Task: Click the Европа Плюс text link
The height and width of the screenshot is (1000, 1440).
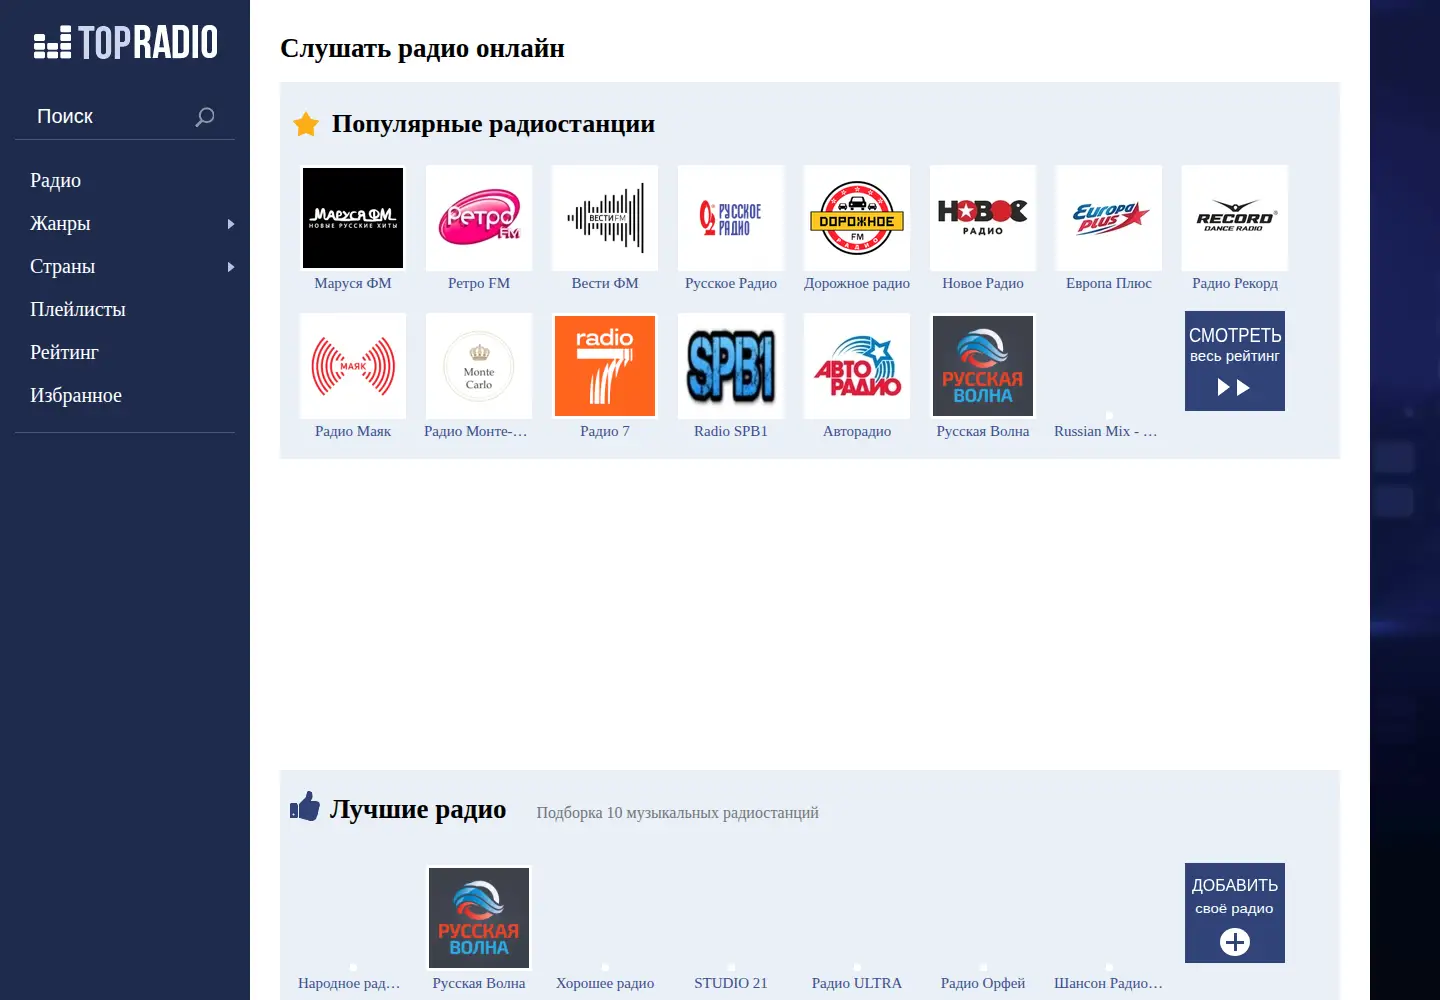Action: coord(1109,284)
